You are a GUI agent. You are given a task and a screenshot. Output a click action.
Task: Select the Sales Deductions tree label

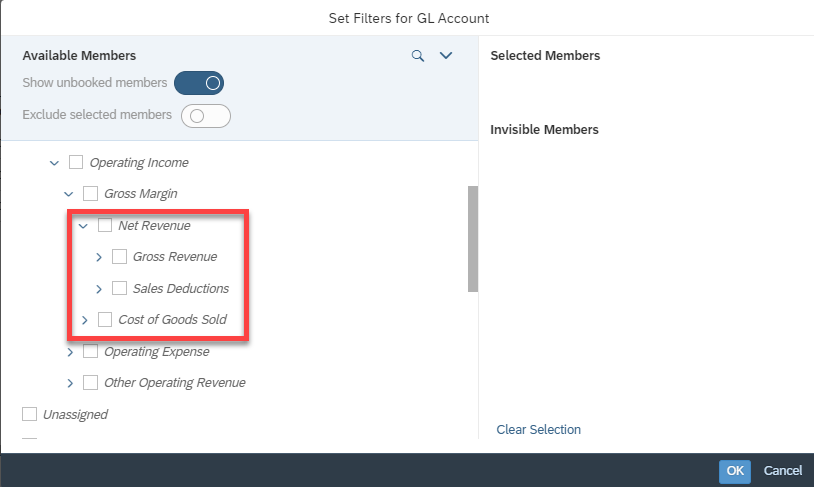[x=181, y=289]
